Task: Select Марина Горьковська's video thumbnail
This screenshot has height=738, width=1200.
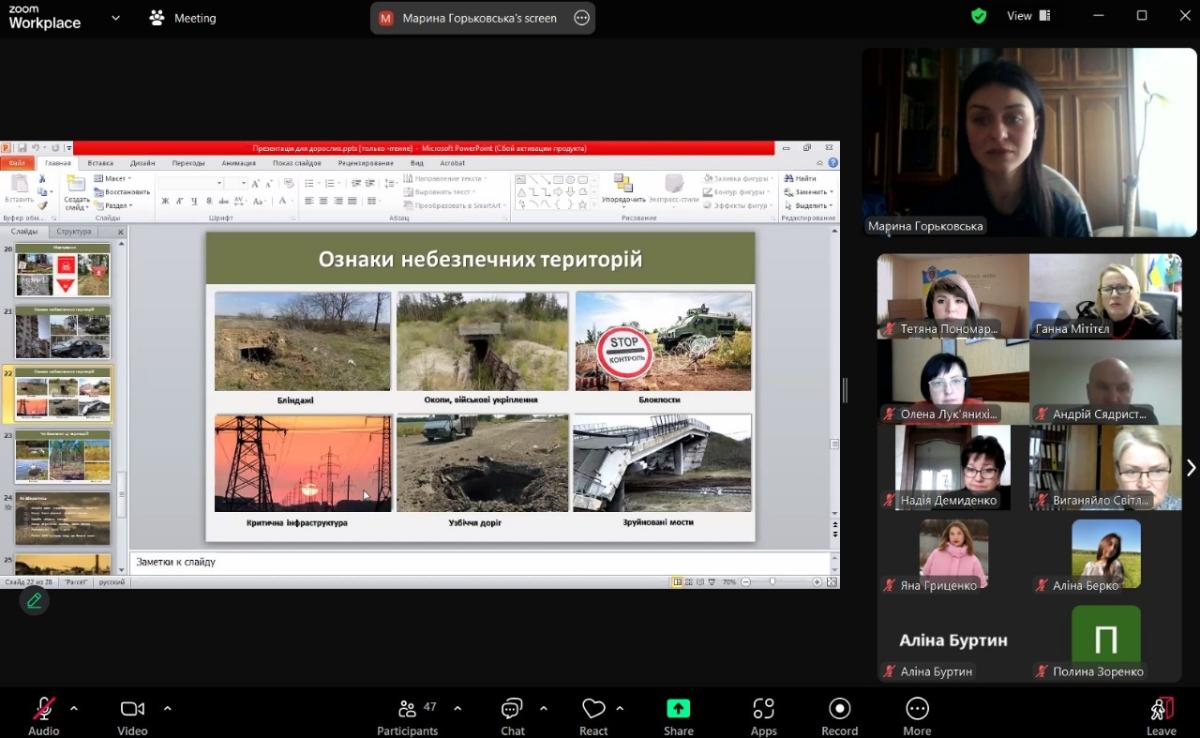Action: tap(1029, 142)
